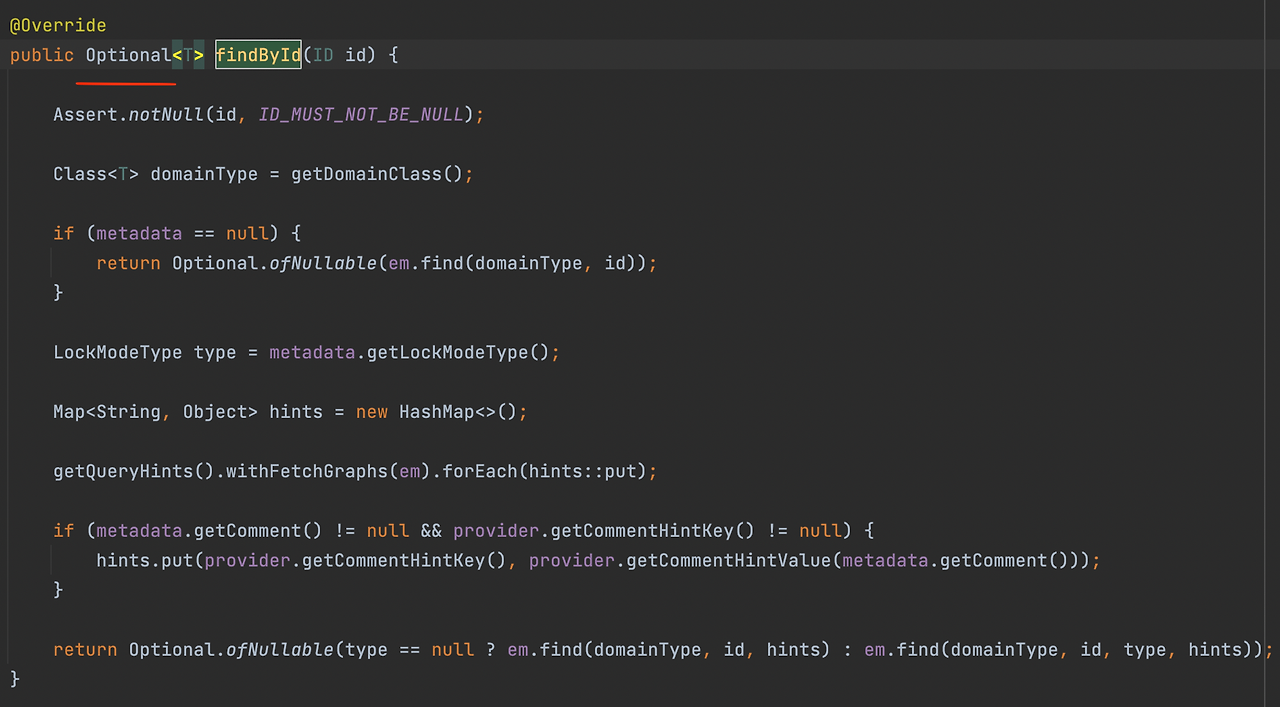
Task: Click the notNull method call
Action: tap(166, 114)
